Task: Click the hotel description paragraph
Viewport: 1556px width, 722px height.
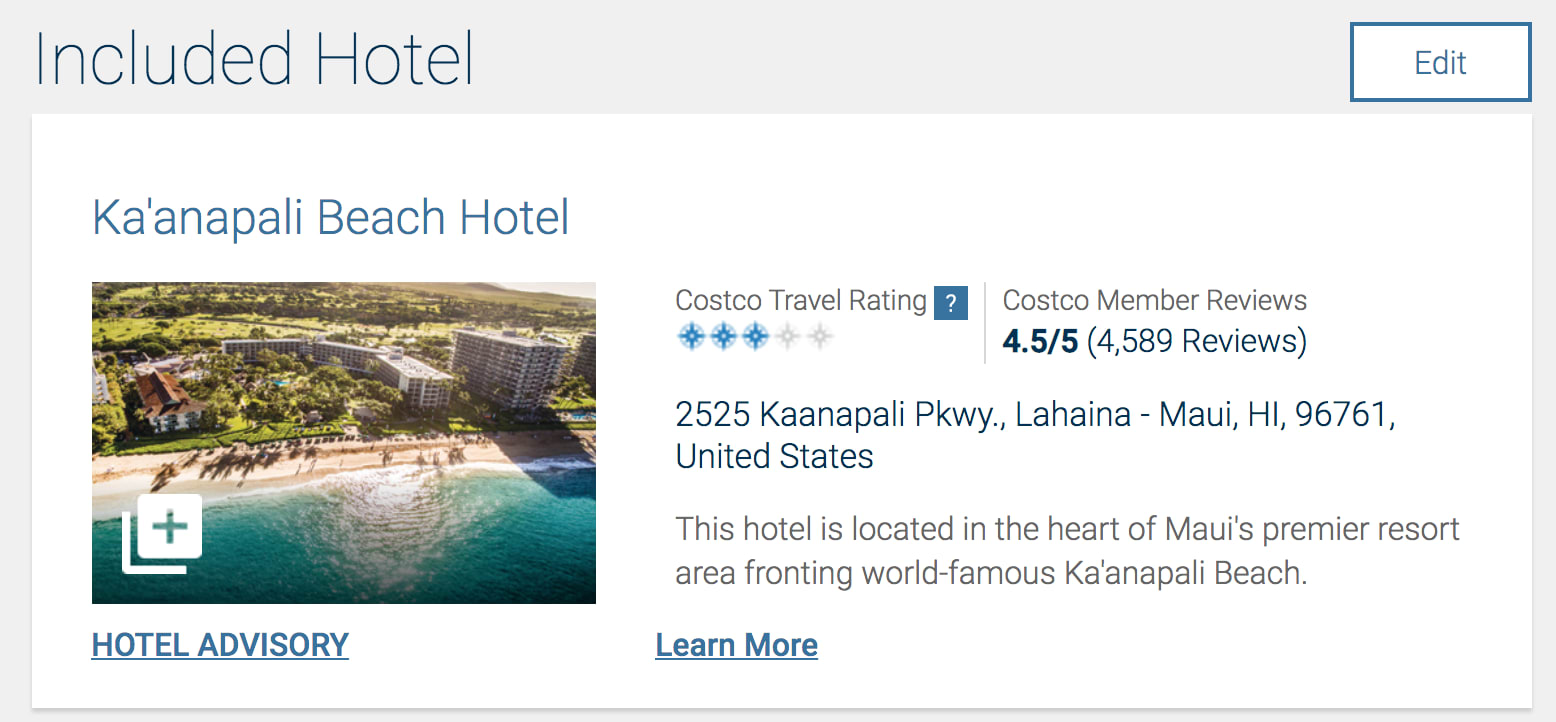Action: (x=1067, y=551)
